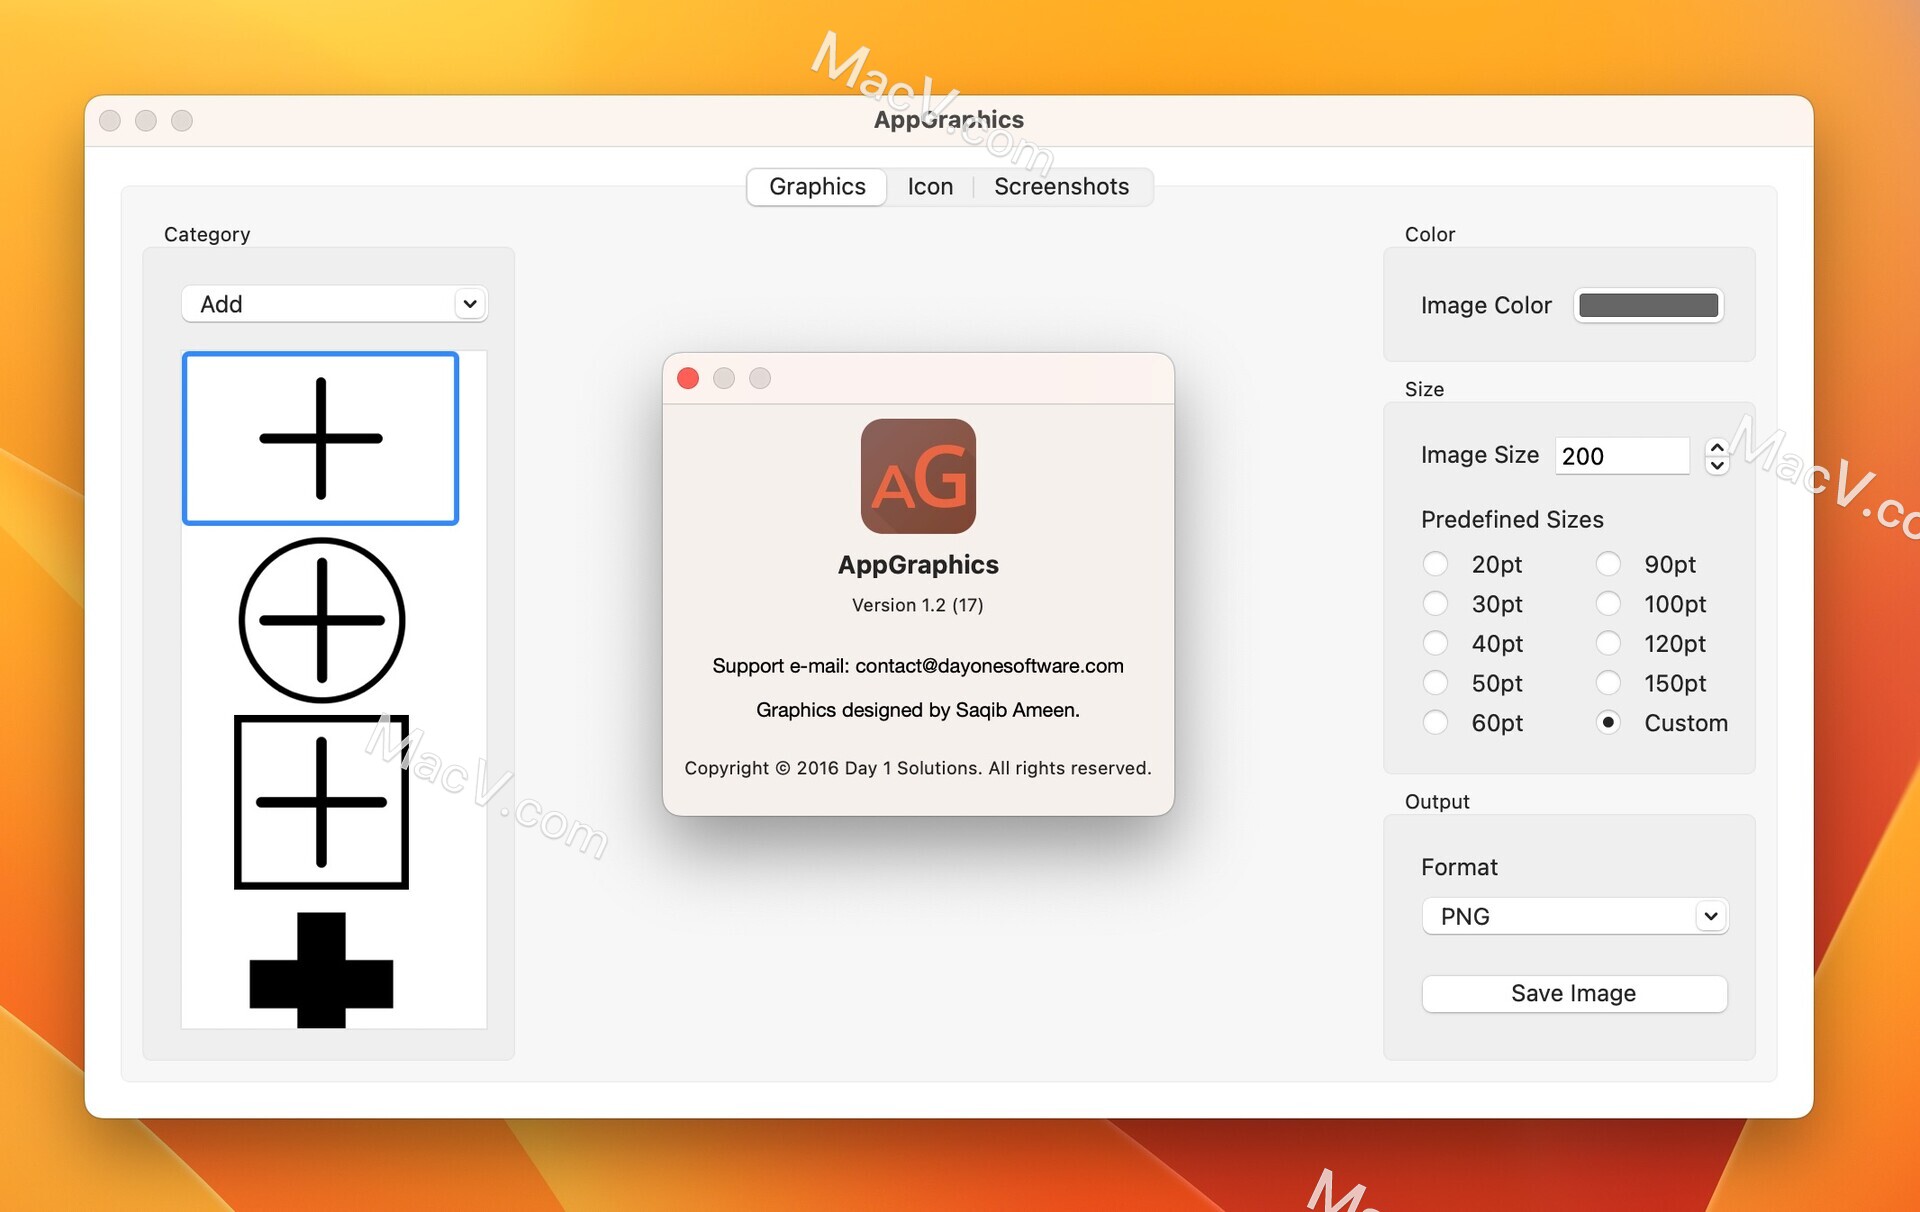1920x1212 pixels.
Task: Click the Copyright 2016 Day 1 Solutions line
Action: 918,768
